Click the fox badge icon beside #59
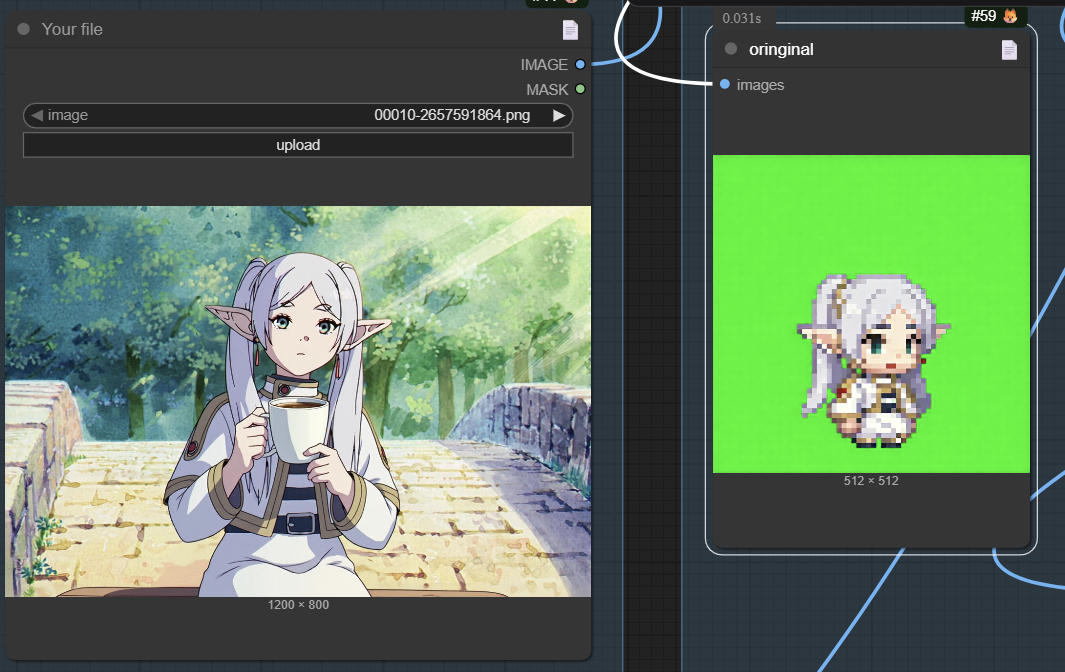Screen dimensions: 1065x672 point(1010,16)
